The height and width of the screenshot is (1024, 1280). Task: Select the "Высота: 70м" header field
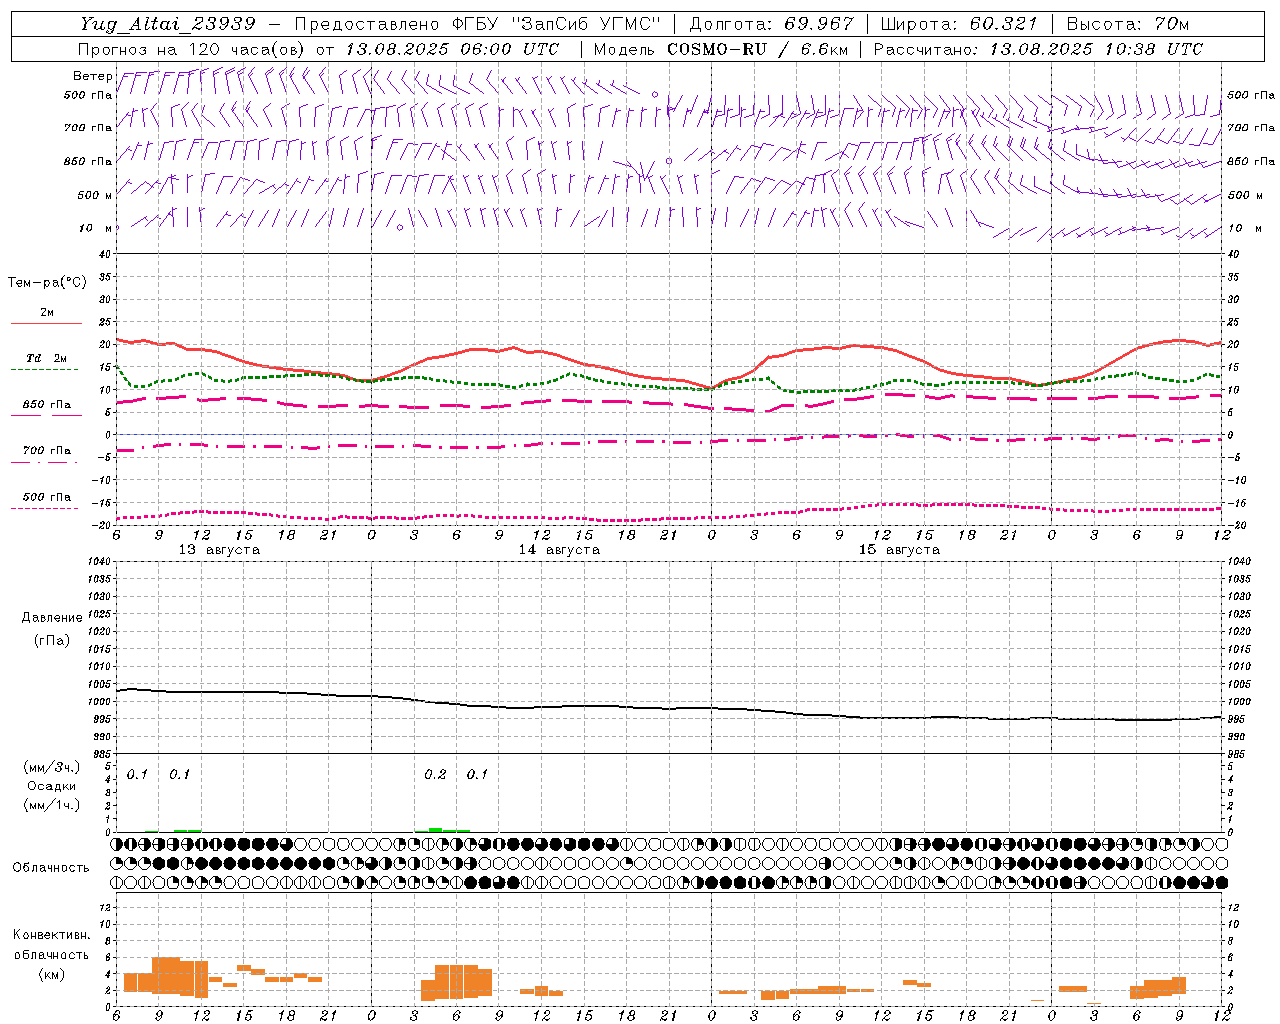[1127, 24]
